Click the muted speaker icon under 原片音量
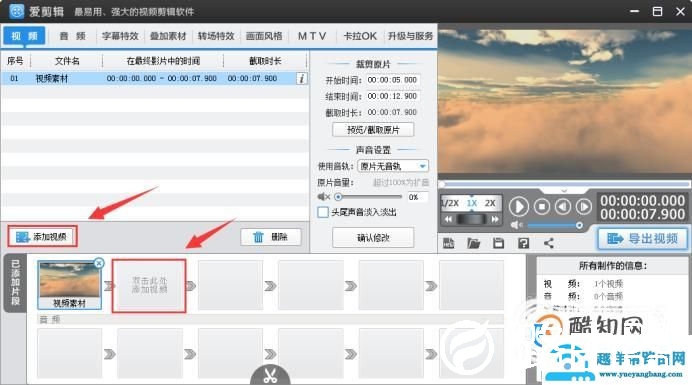692x385 pixels. tap(323, 197)
